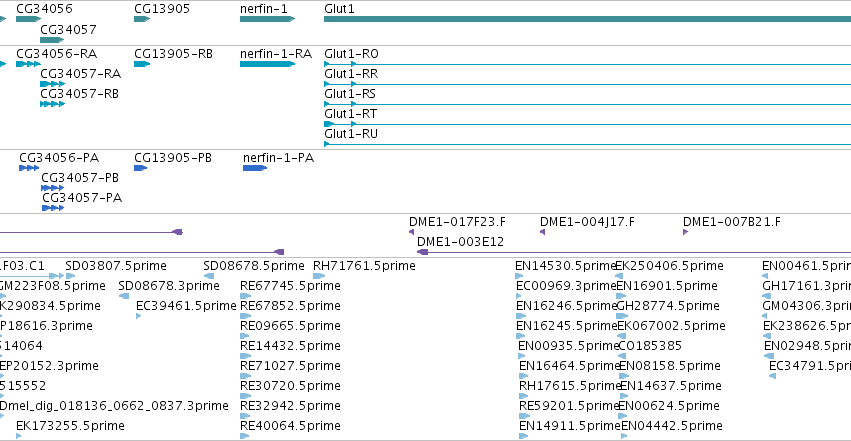The height and width of the screenshot is (441, 851).
Task: Pick EST EN08158.5prime
Action: (670, 366)
